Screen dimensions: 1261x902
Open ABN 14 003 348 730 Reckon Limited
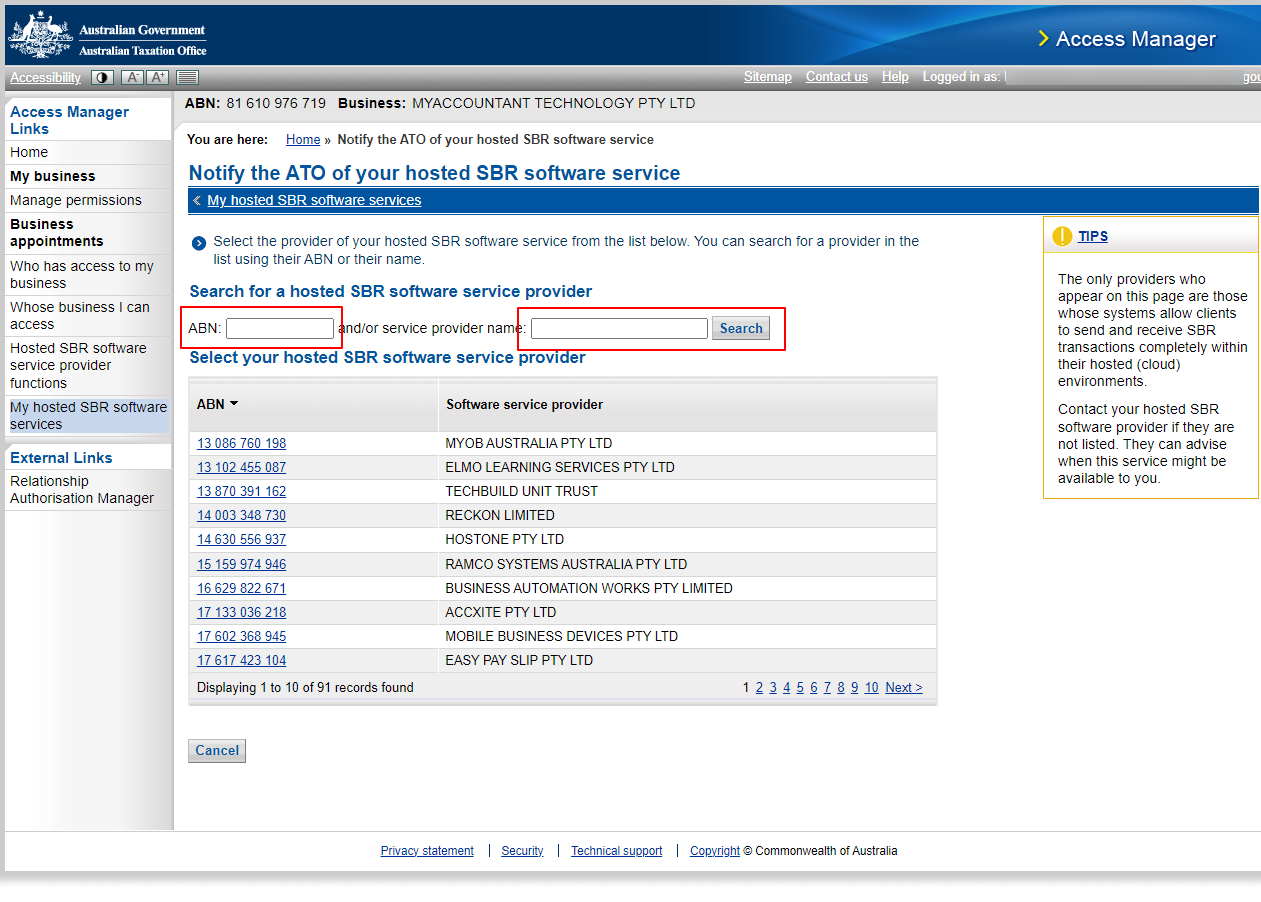pyautogui.click(x=241, y=515)
